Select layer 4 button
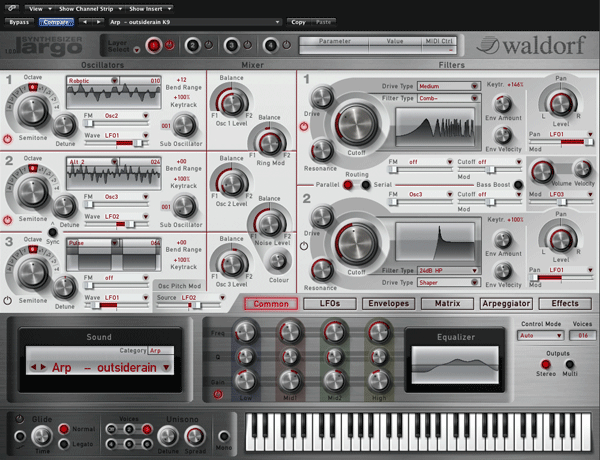 pyautogui.click(x=271, y=46)
